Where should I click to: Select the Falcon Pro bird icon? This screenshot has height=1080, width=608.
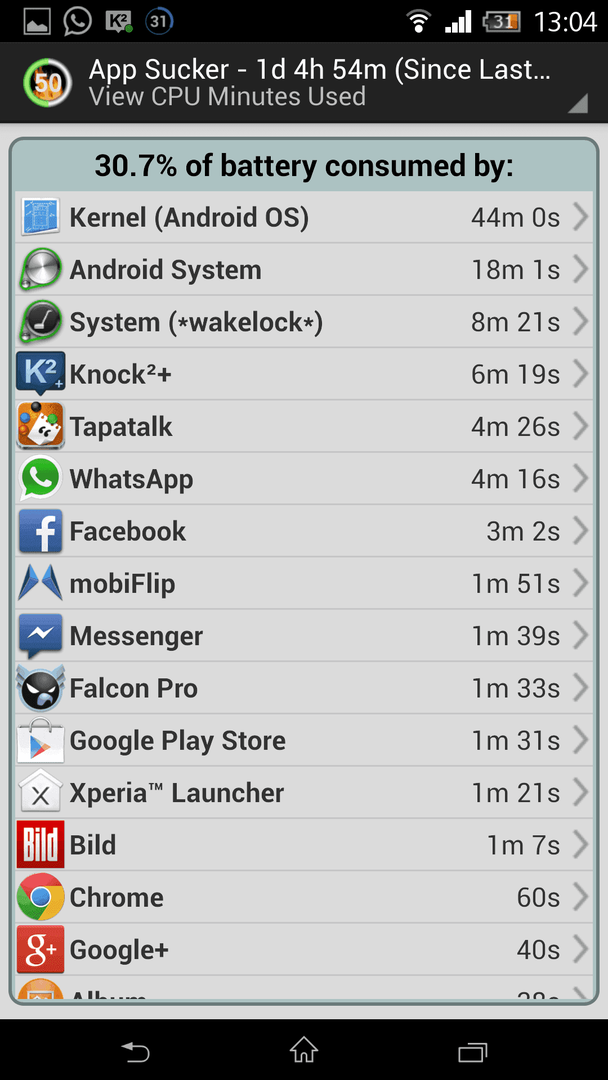(41, 688)
